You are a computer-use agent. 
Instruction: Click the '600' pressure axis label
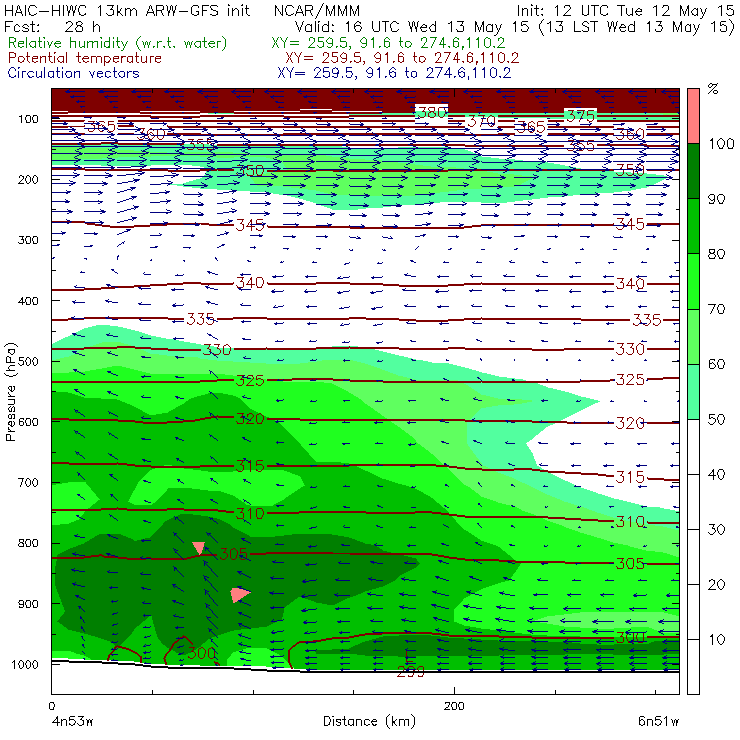(x=28, y=422)
